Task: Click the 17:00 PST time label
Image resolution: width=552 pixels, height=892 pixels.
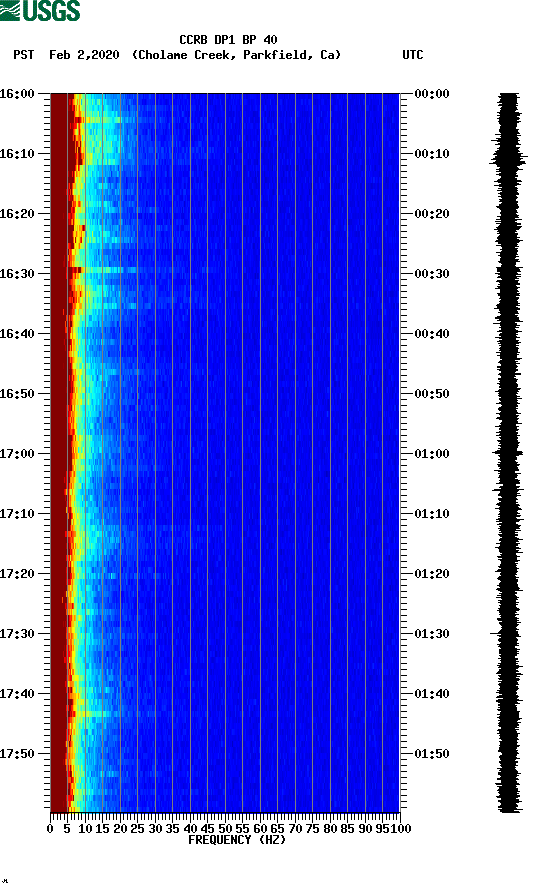Action: [x=17, y=453]
